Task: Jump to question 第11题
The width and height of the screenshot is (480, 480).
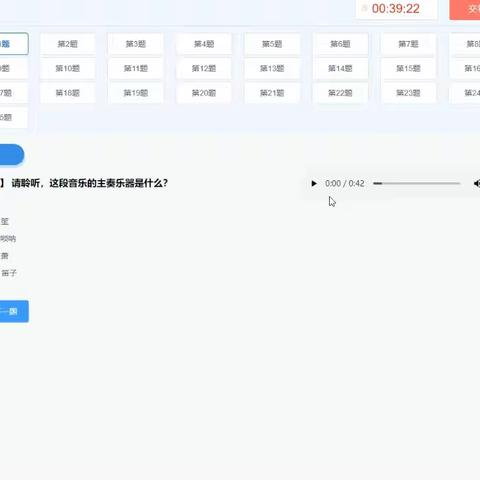Action: [x=136, y=68]
